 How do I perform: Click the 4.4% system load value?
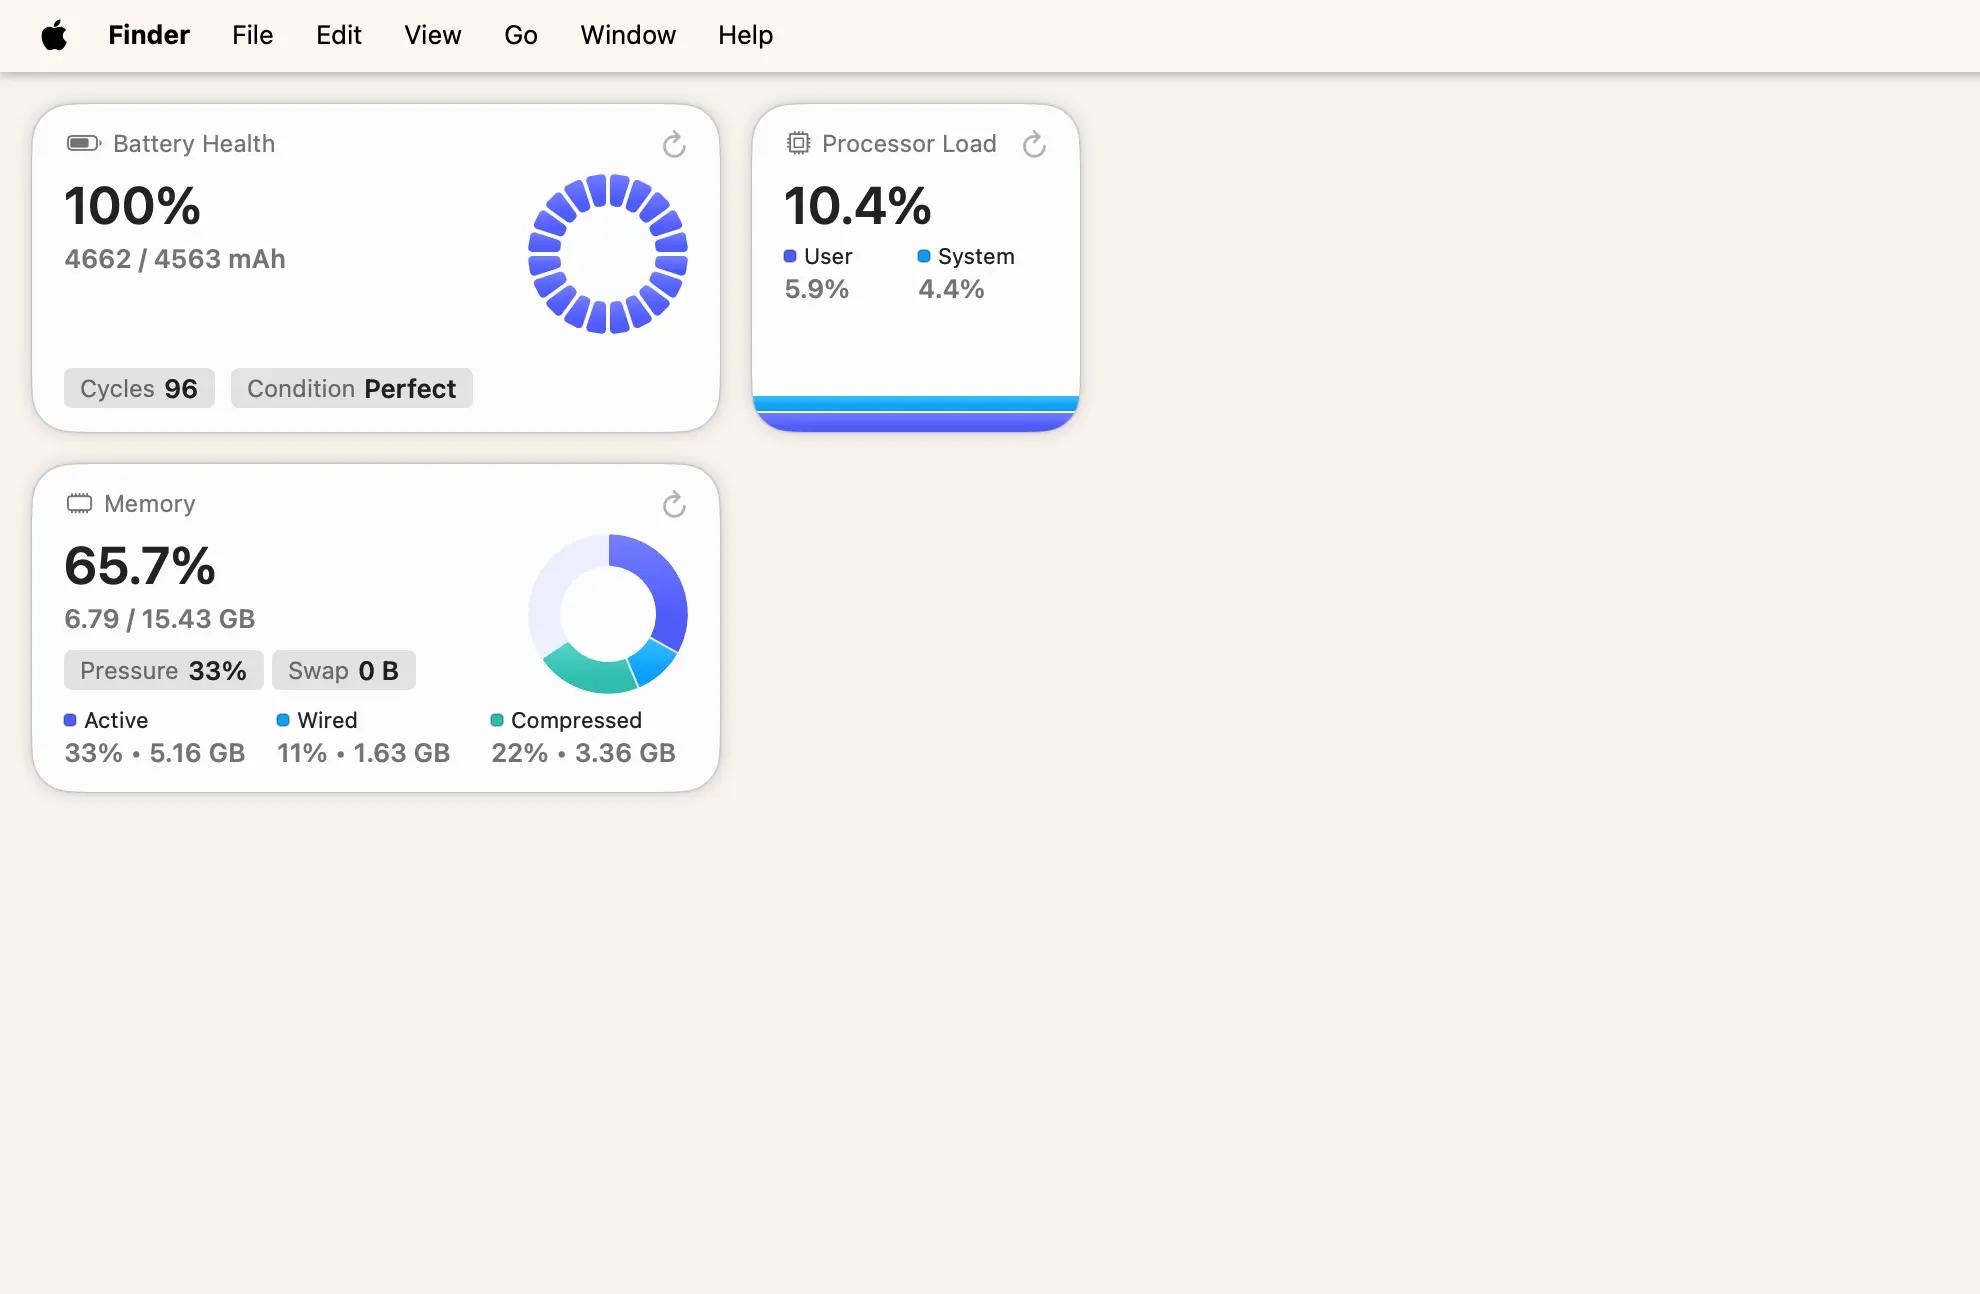pyautogui.click(x=951, y=289)
